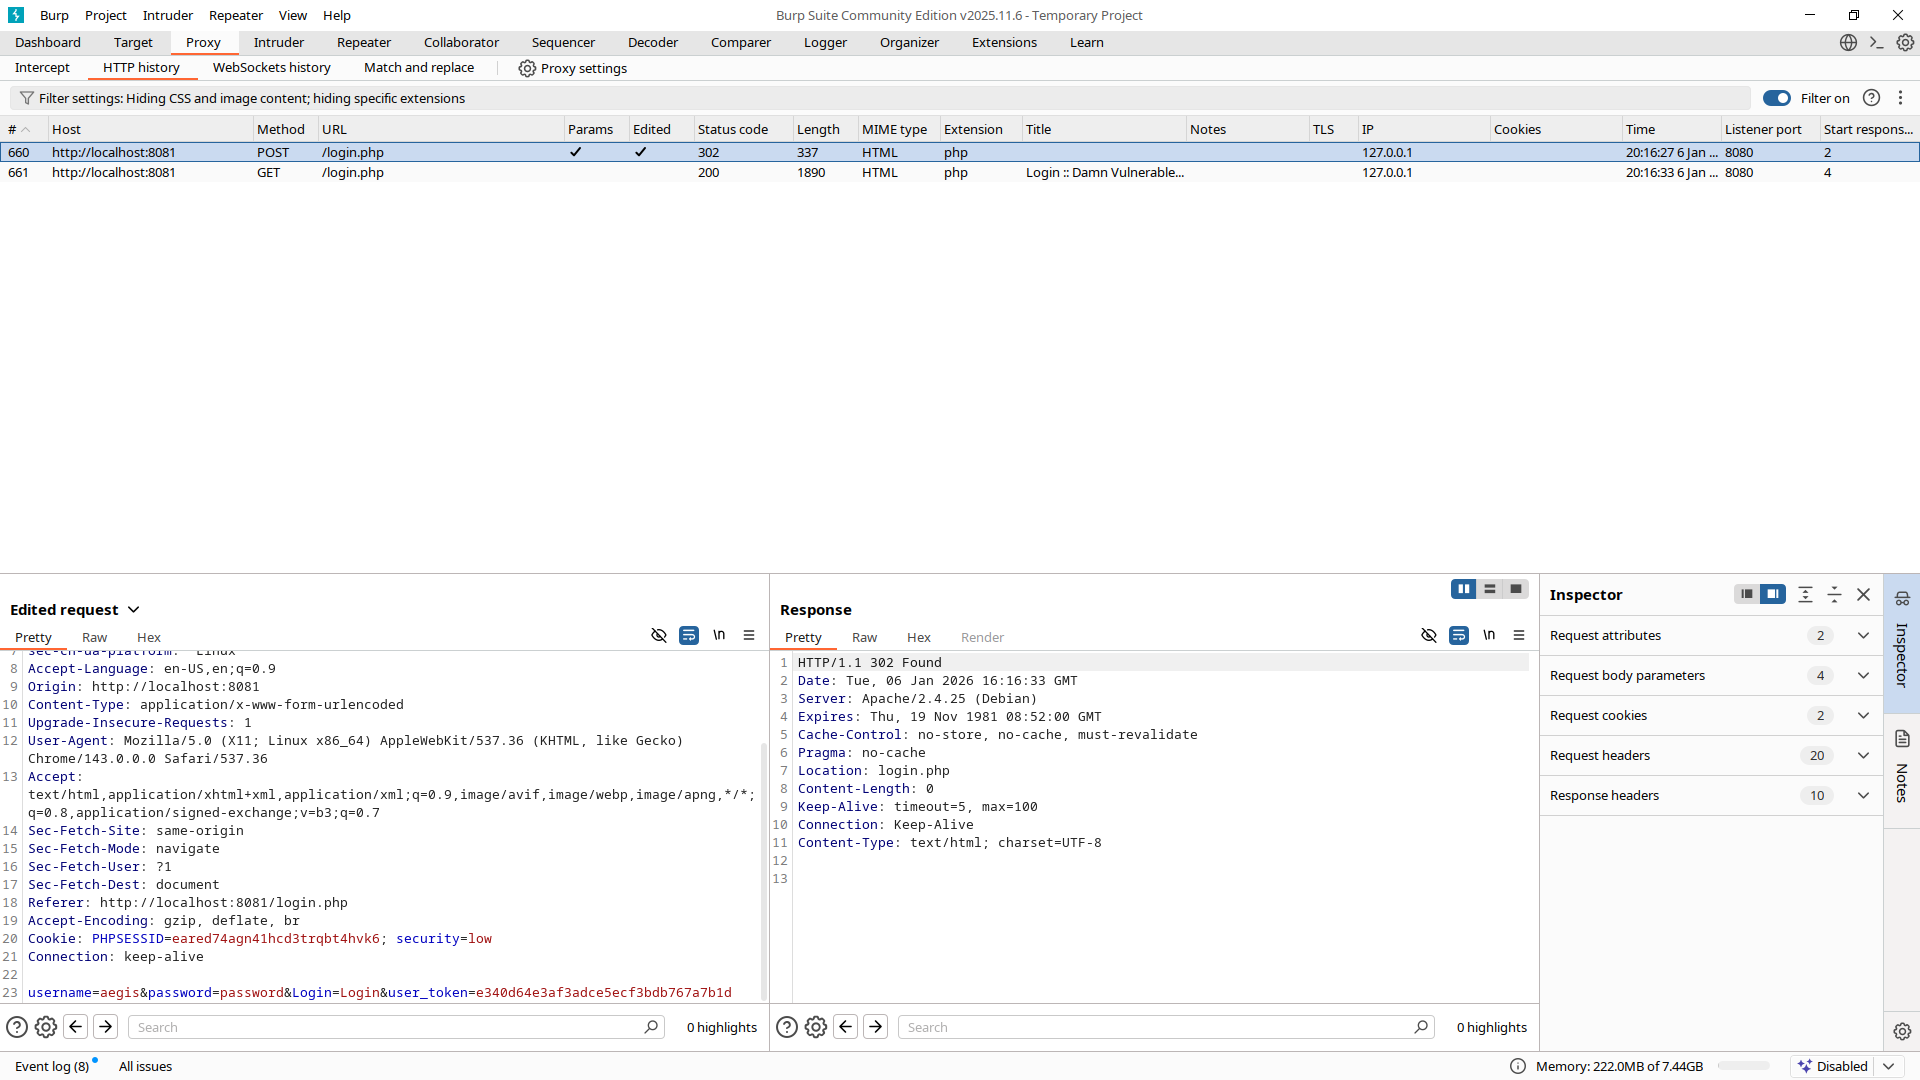The width and height of the screenshot is (1920, 1080).
Task: Open the Intruder menu
Action: [x=167, y=15]
